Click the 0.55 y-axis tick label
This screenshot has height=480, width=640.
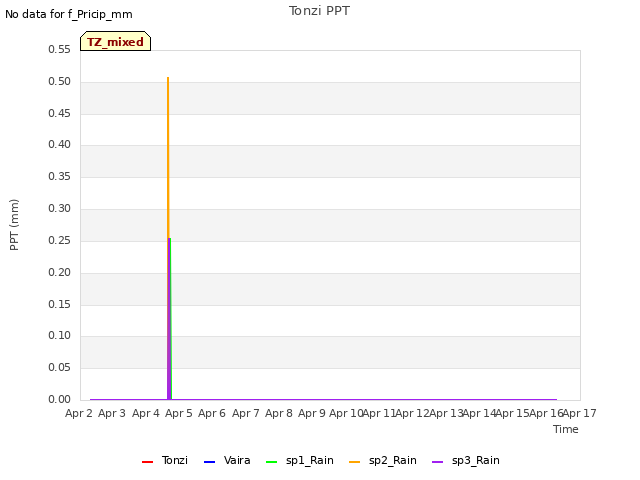pos(60,49)
